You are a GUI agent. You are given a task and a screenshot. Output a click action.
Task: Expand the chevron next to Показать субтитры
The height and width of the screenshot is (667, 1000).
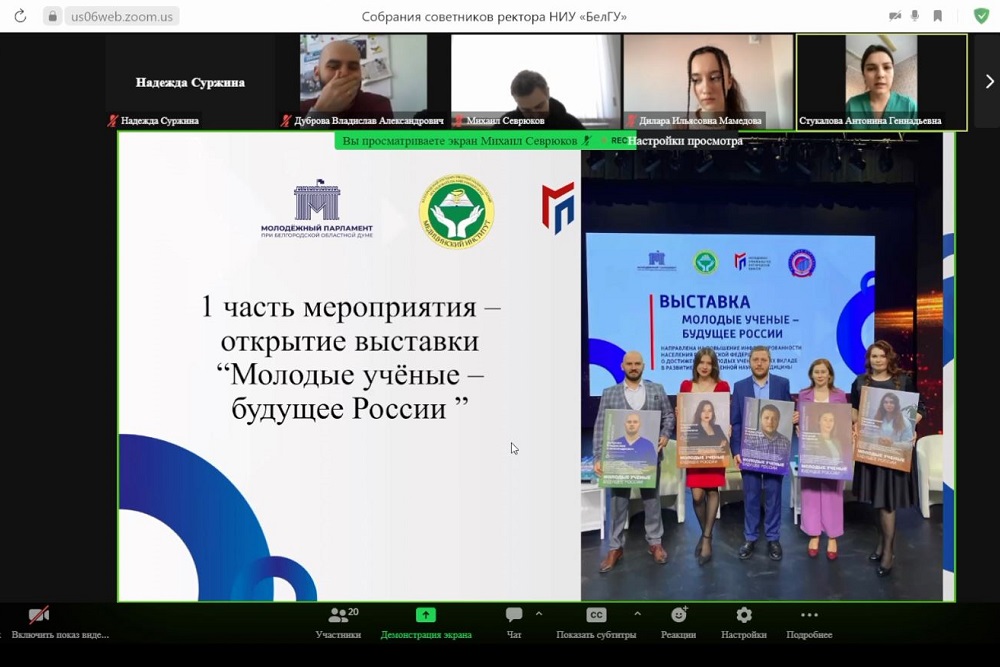pyautogui.click(x=637, y=613)
